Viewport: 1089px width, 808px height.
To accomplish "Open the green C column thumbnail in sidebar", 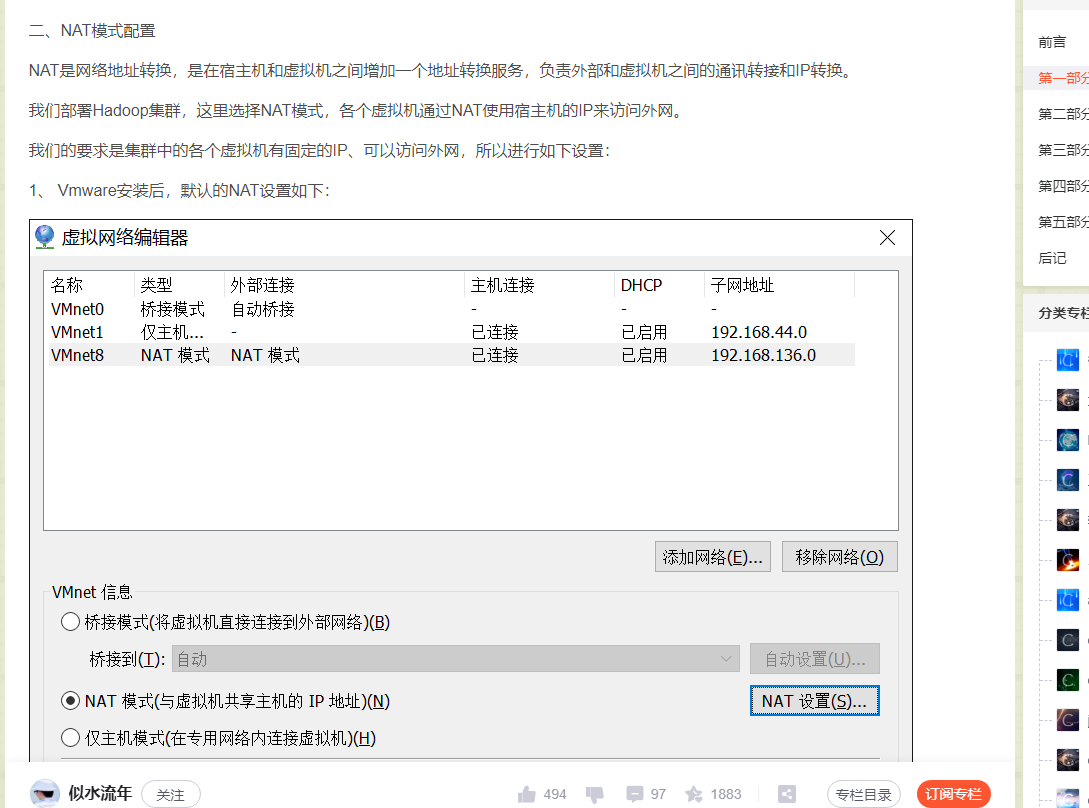I will [x=1067, y=679].
